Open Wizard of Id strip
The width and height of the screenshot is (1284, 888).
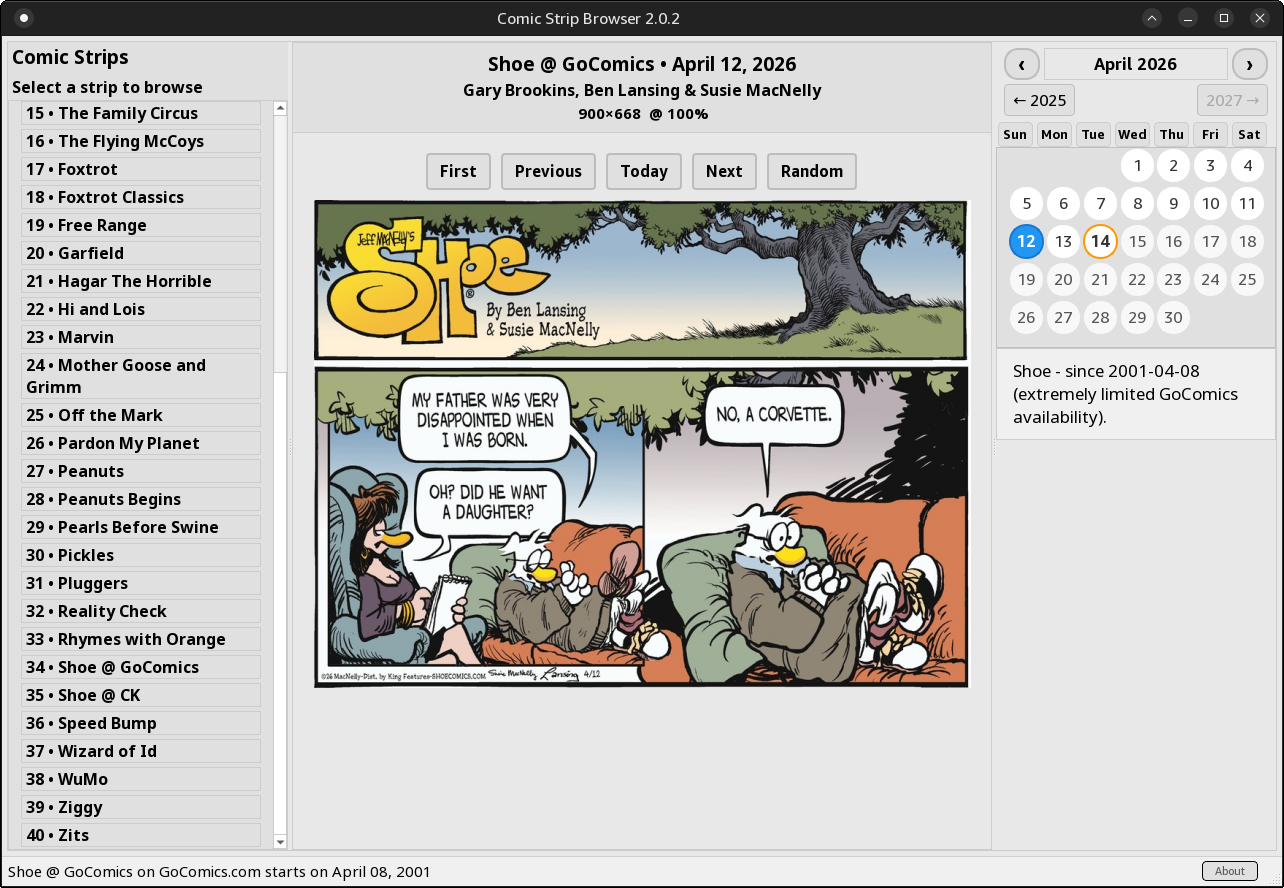pos(141,751)
